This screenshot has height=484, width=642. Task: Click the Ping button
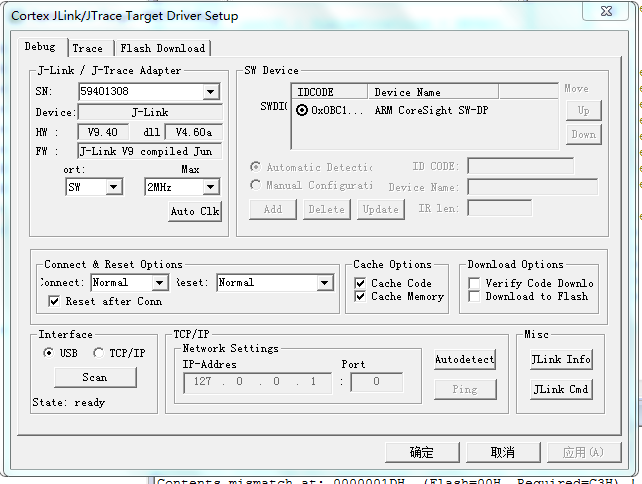coord(465,389)
